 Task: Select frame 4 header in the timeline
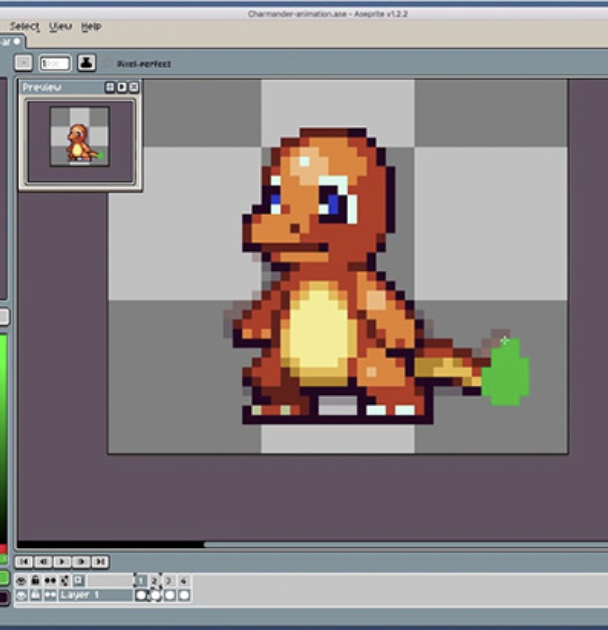click(183, 580)
